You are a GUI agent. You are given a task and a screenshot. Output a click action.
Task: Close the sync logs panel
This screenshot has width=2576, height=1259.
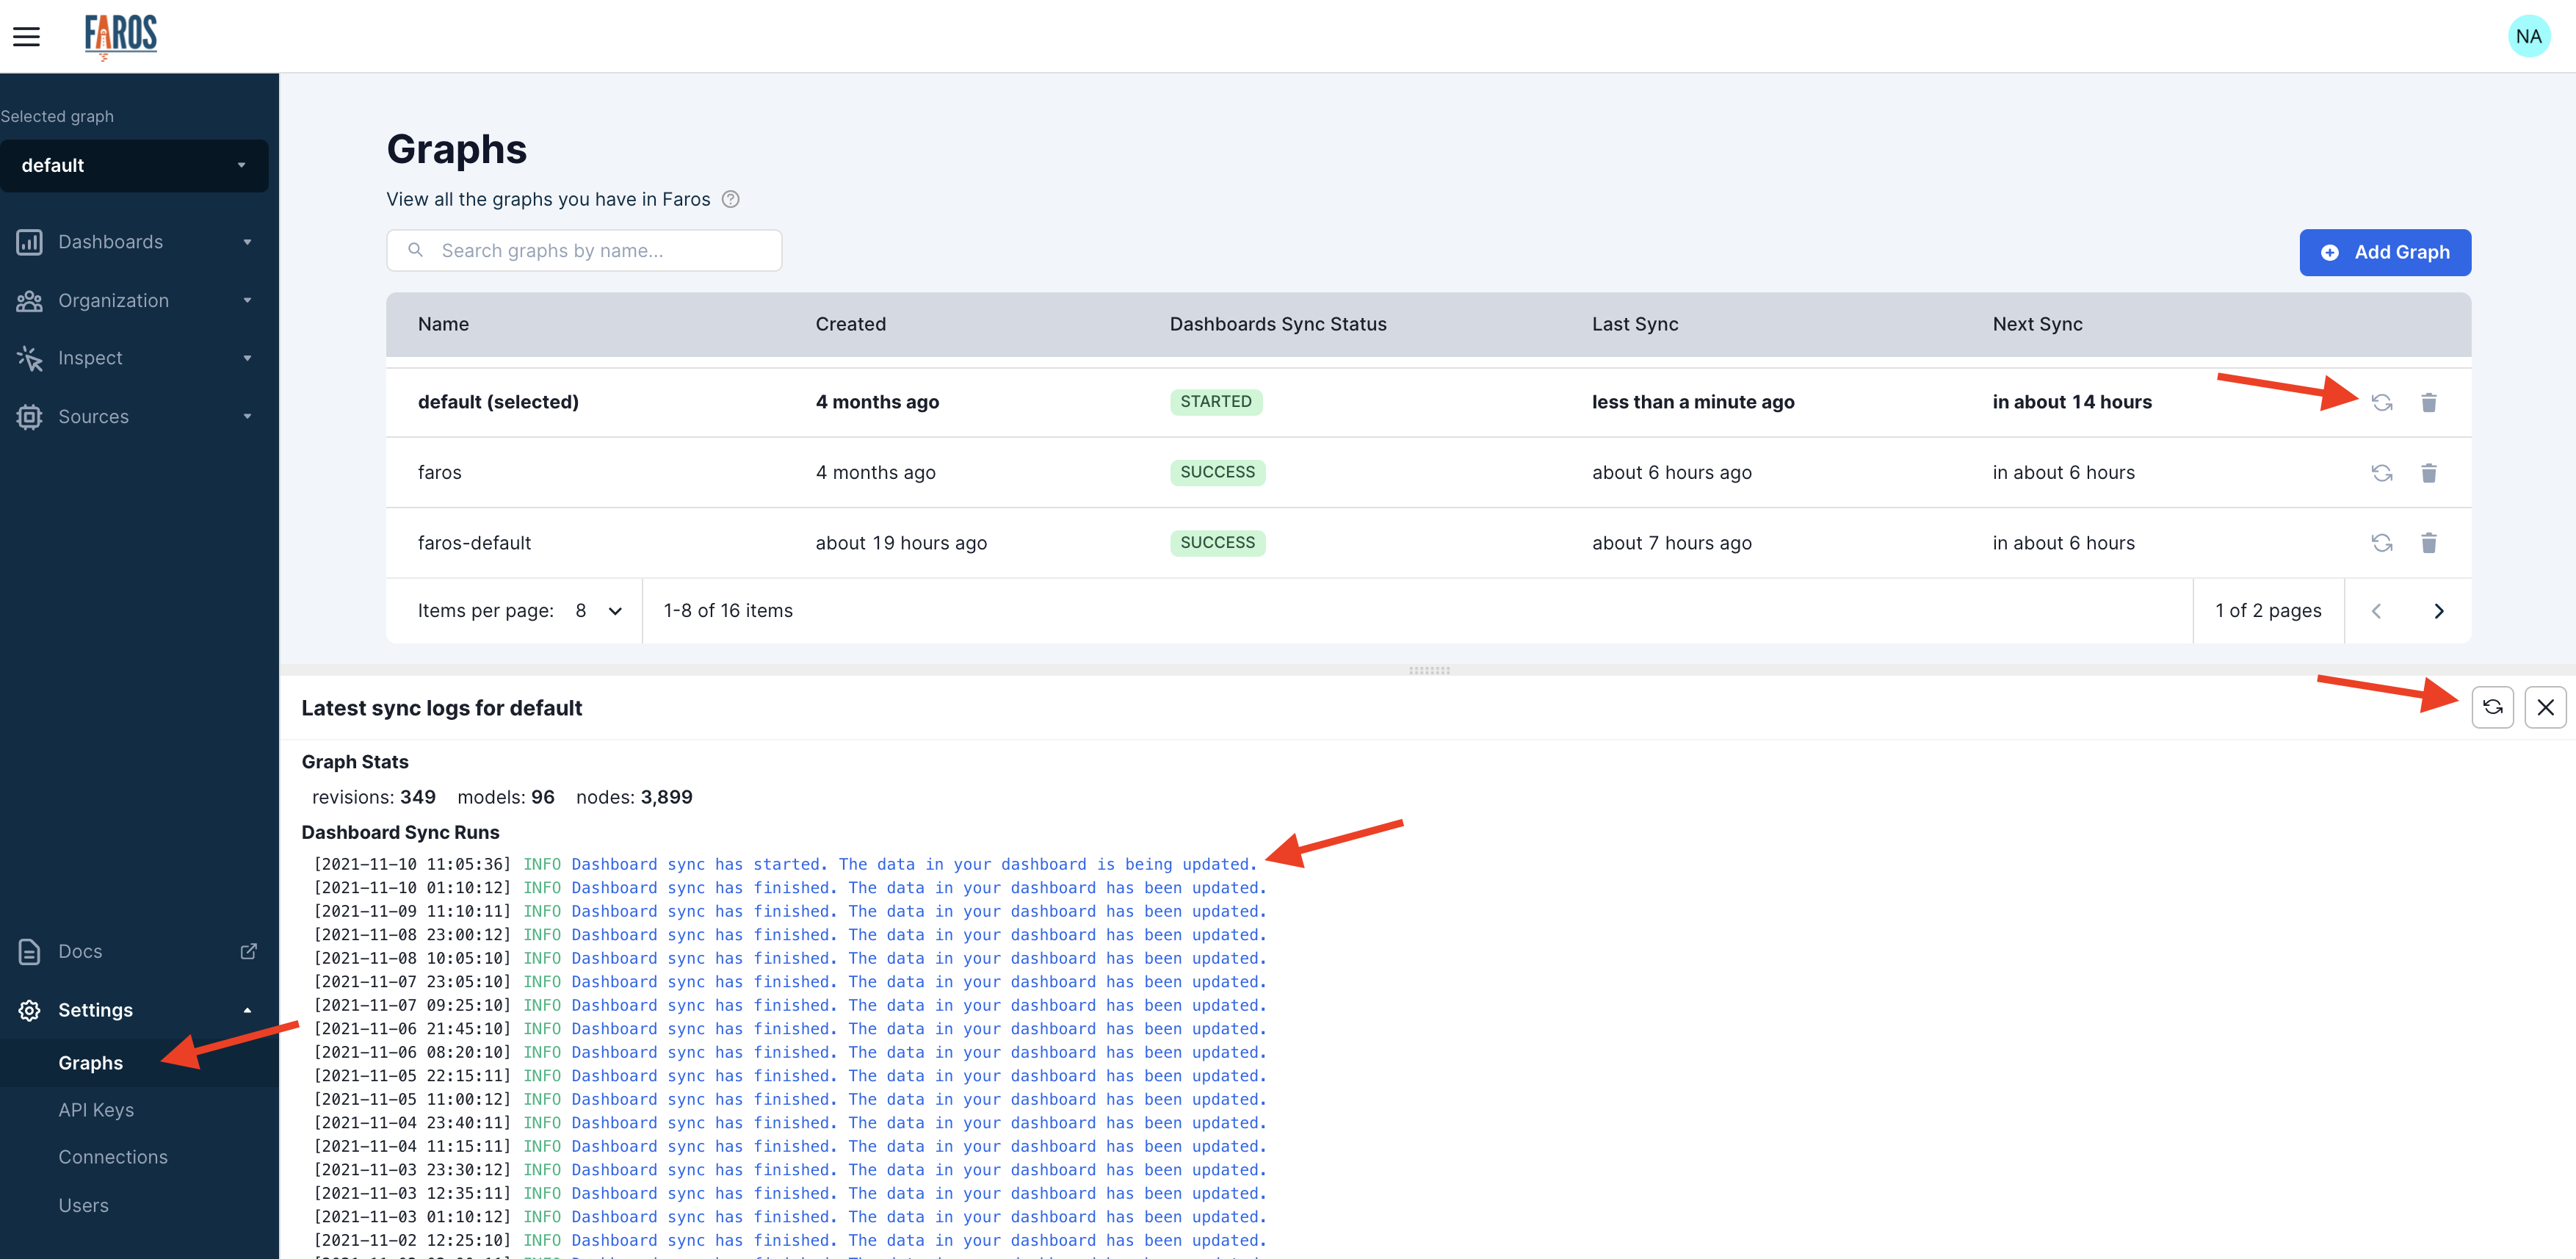pos(2545,707)
